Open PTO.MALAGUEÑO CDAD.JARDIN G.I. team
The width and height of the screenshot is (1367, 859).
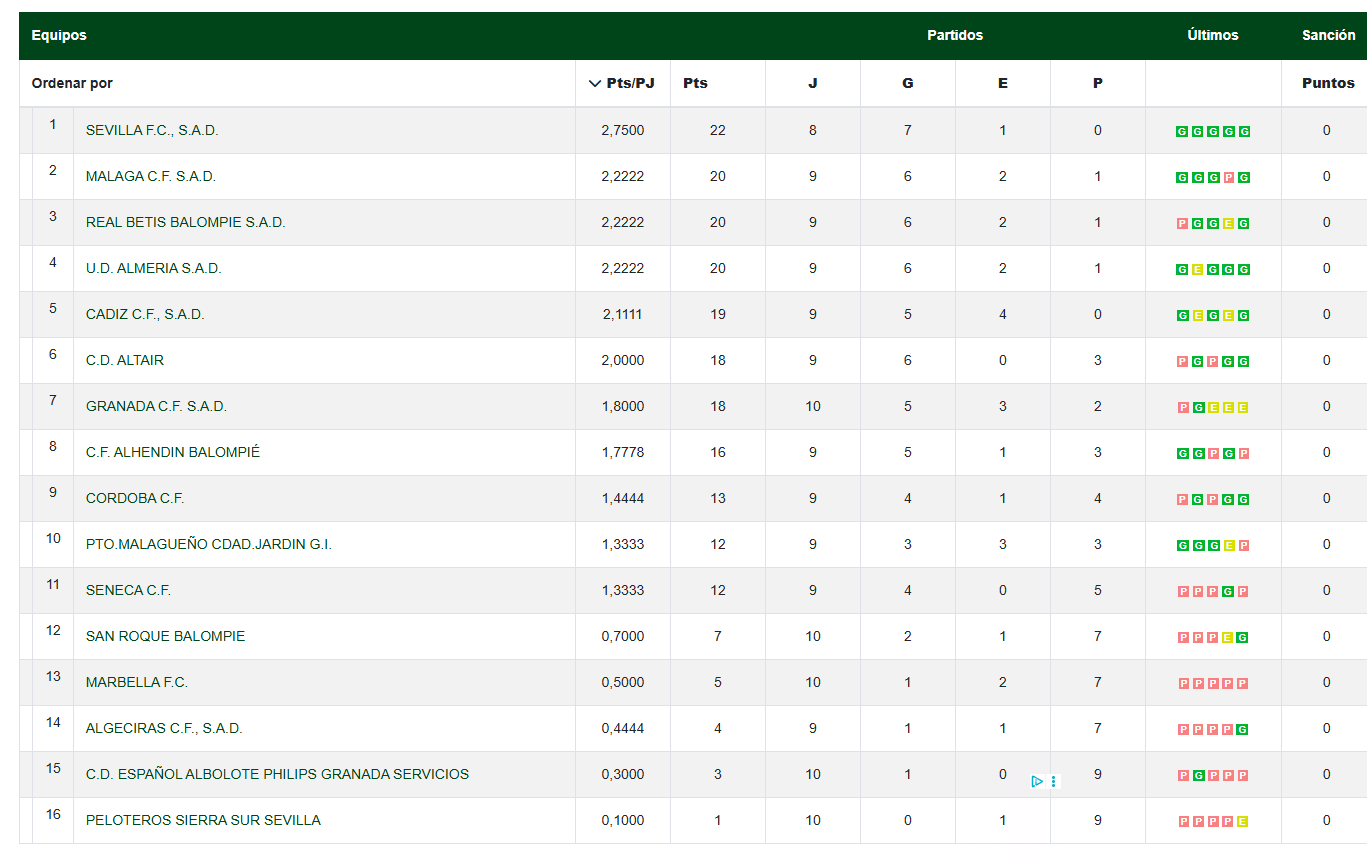tap(209, 544)
